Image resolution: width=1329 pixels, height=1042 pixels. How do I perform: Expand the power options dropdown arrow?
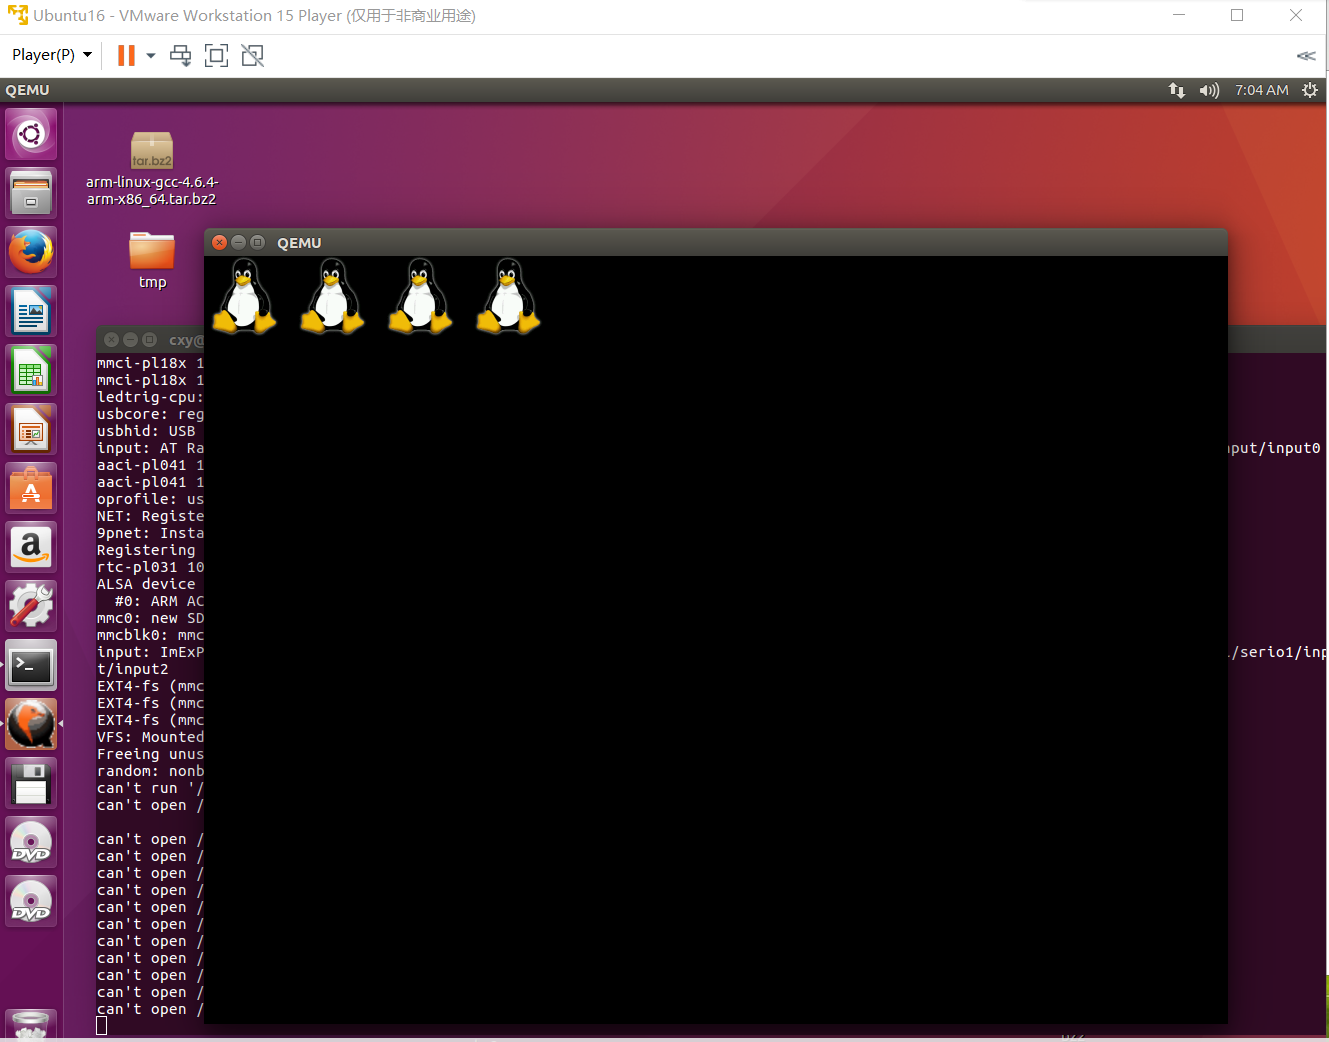pos(151,55)
